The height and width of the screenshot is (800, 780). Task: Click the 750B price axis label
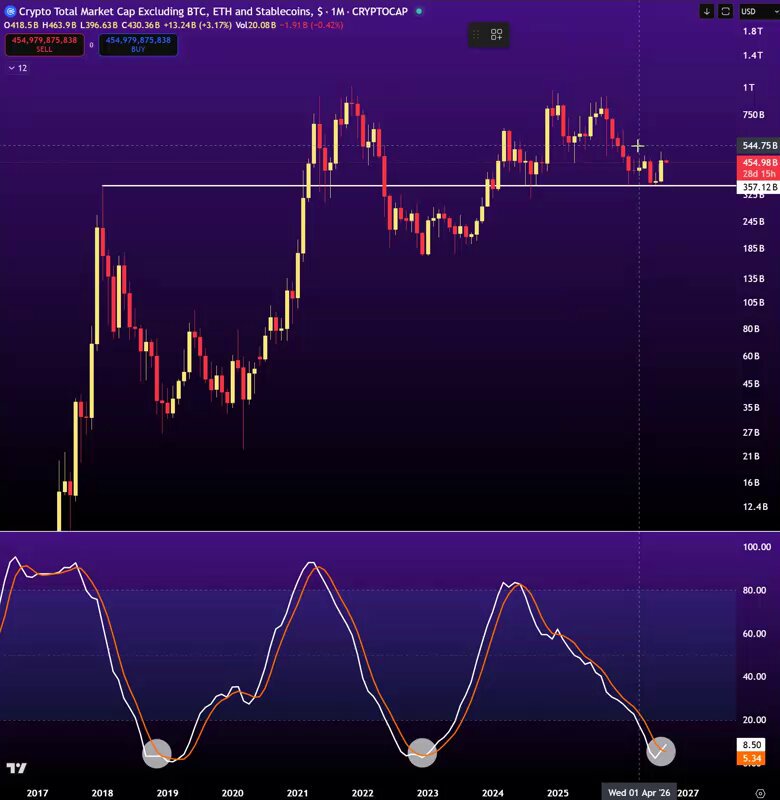pos(753,115)
